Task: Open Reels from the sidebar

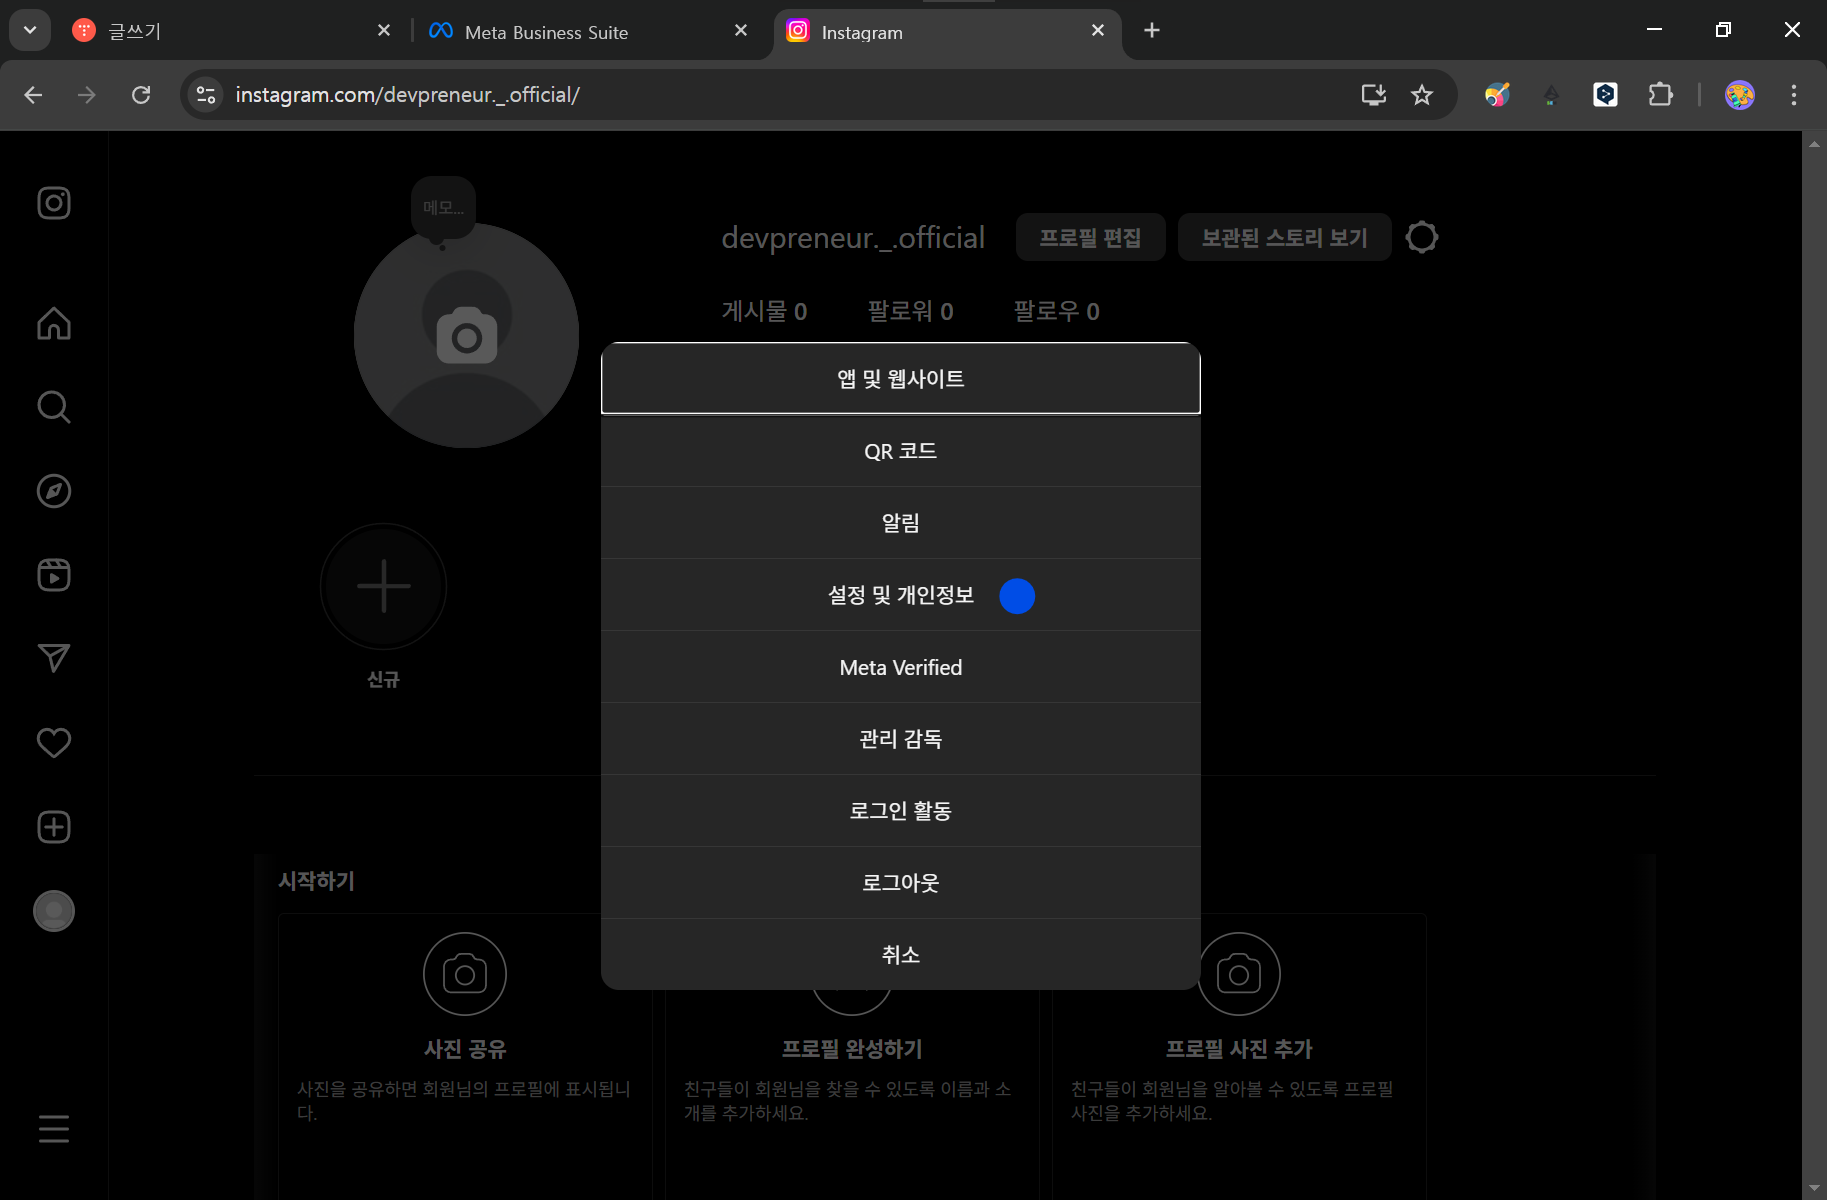Action: (x=54, y=575)
